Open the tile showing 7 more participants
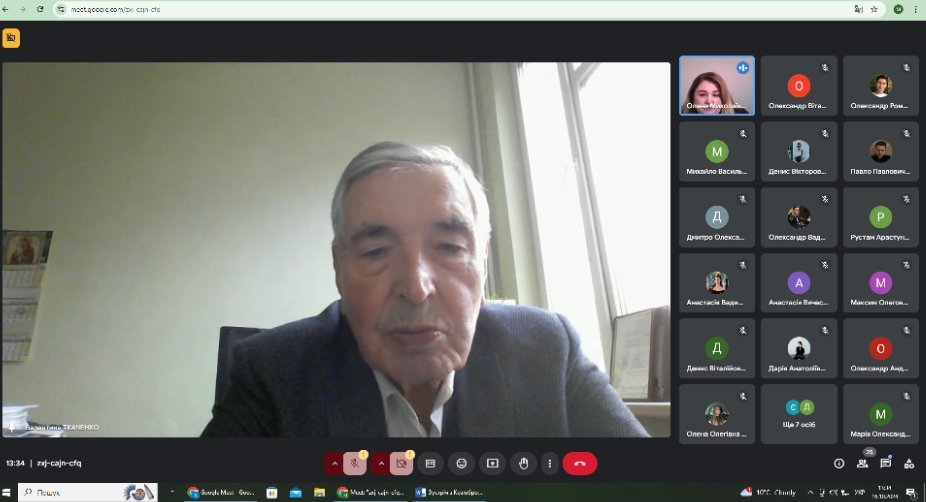The width and height of the screenshot is (926, 502). [x=798, y=414]
